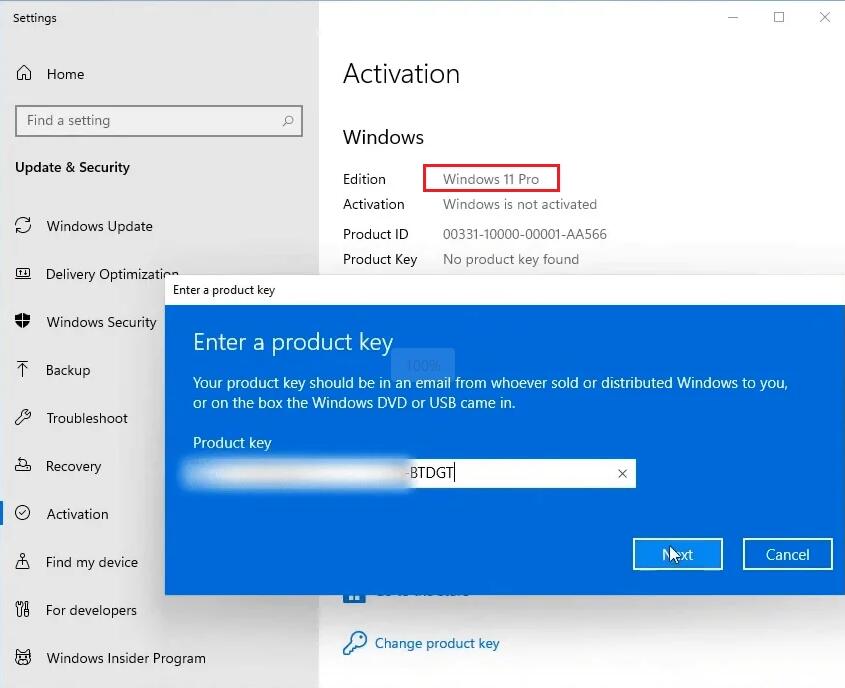
Task: Click the 'Enter a product key' dialog title bar
Action: 504,290
